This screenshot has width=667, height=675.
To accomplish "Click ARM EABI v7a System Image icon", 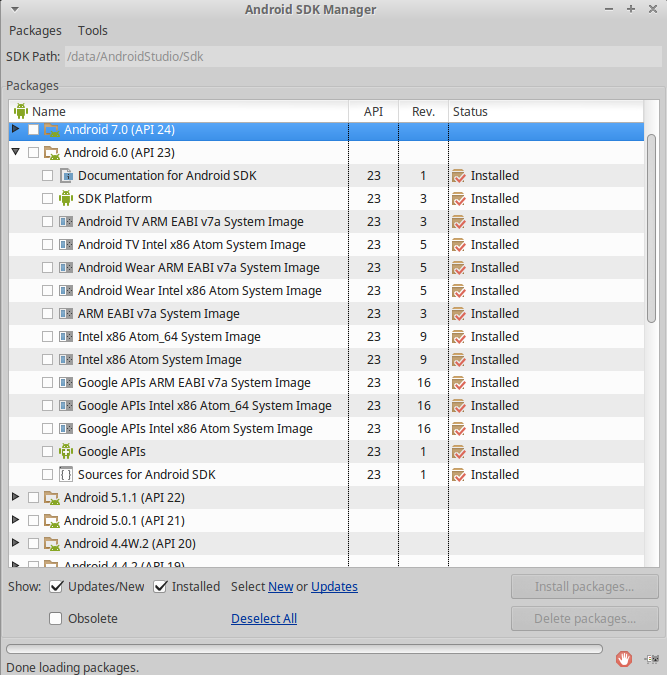I will pyautogui.click(x=66, y=314).
